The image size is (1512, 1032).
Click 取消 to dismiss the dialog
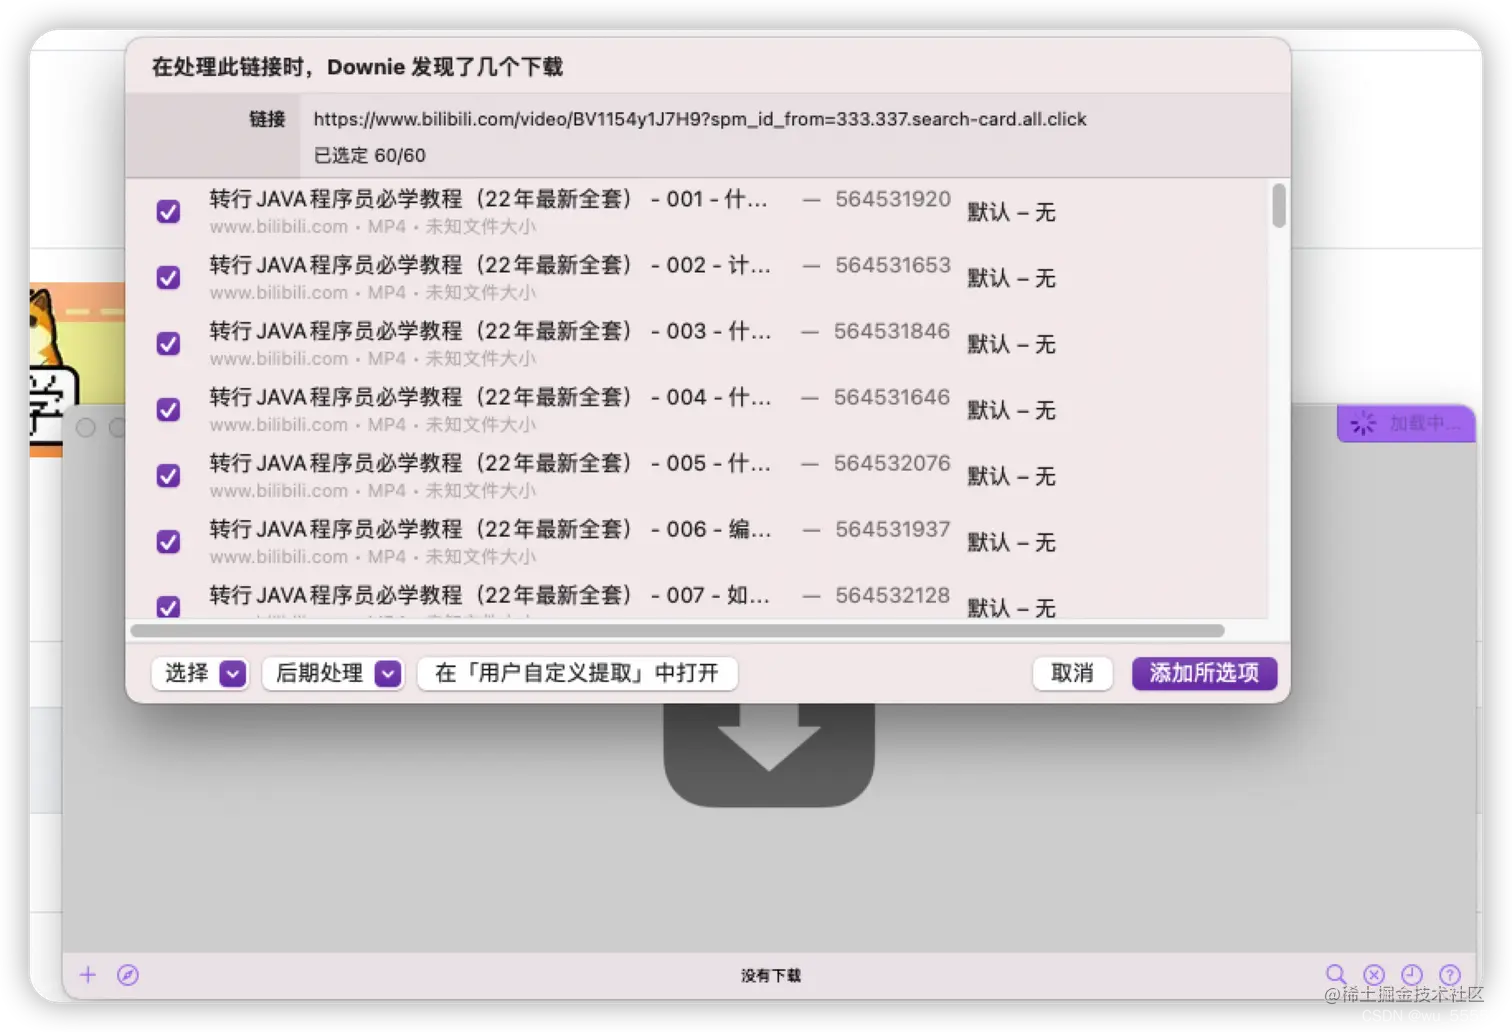tap(1071, 673)
